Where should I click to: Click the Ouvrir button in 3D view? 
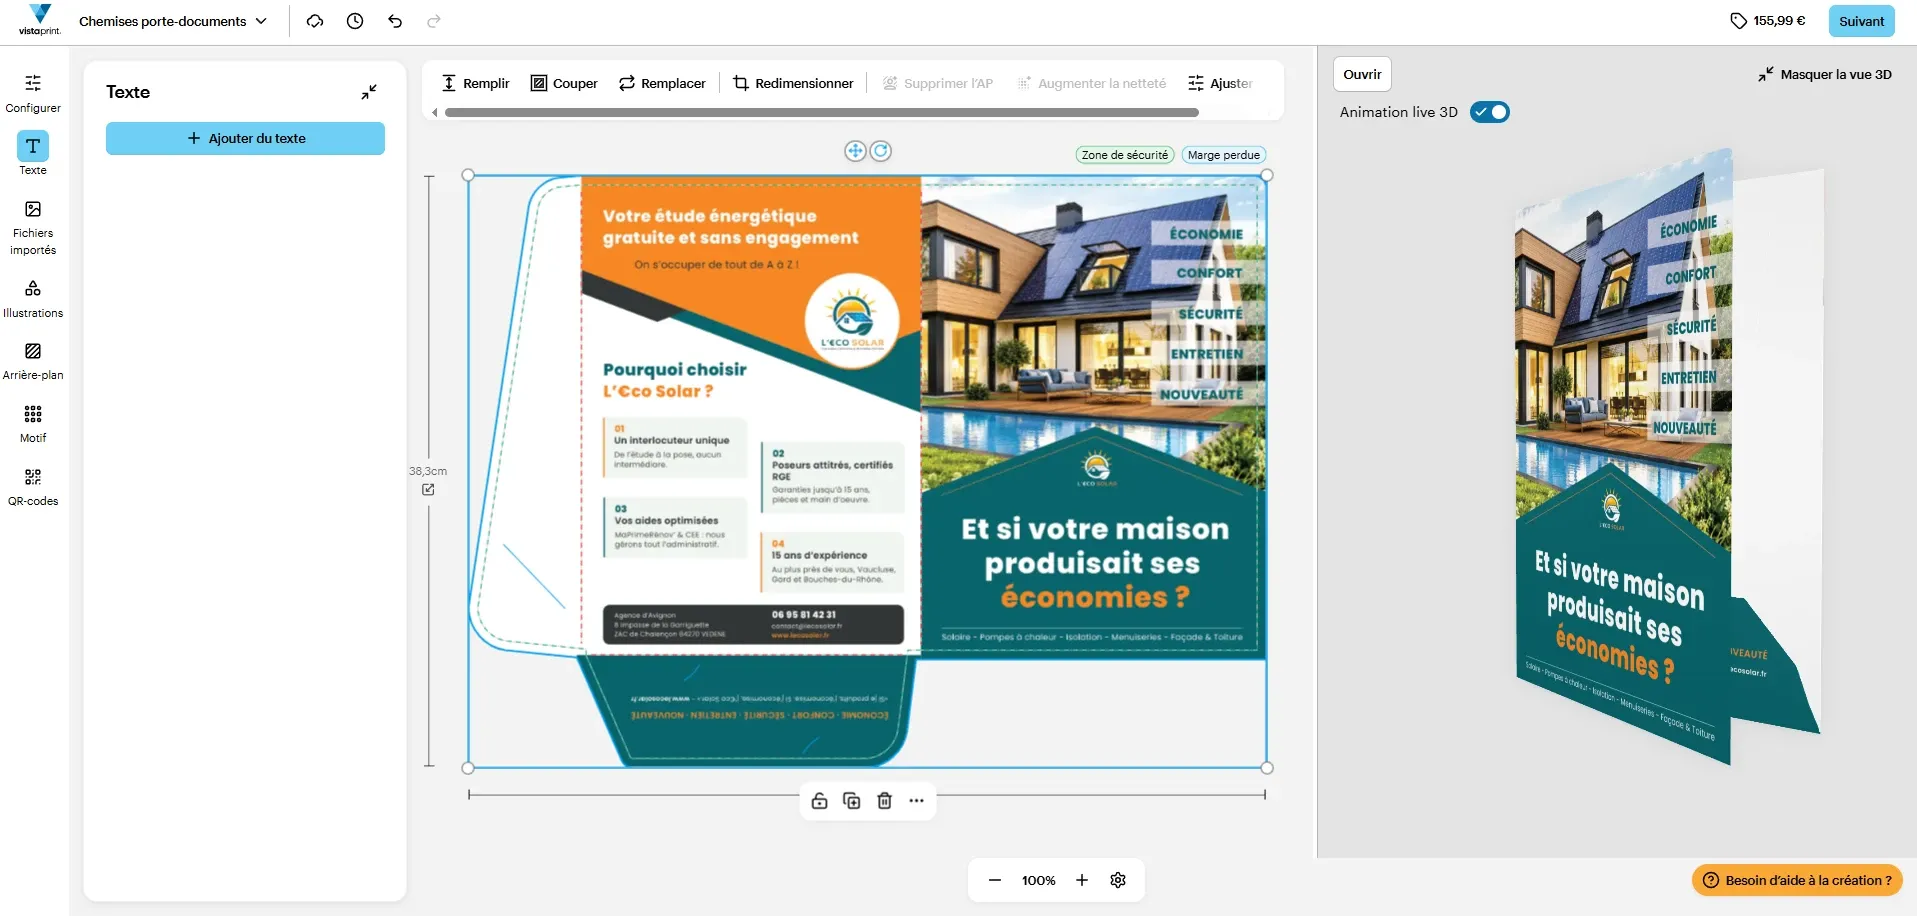click(x=1362, y=74)
